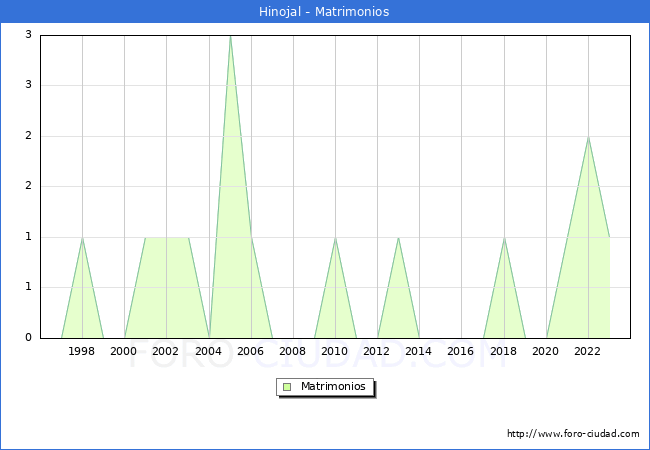The height and width of the screenshot is (450, 650).
Task: Click the 1998 peak in the area chart
Action: coord(82,239)
